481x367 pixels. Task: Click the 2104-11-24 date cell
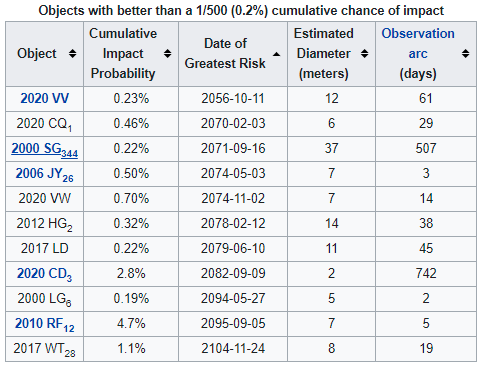point(233,349)
